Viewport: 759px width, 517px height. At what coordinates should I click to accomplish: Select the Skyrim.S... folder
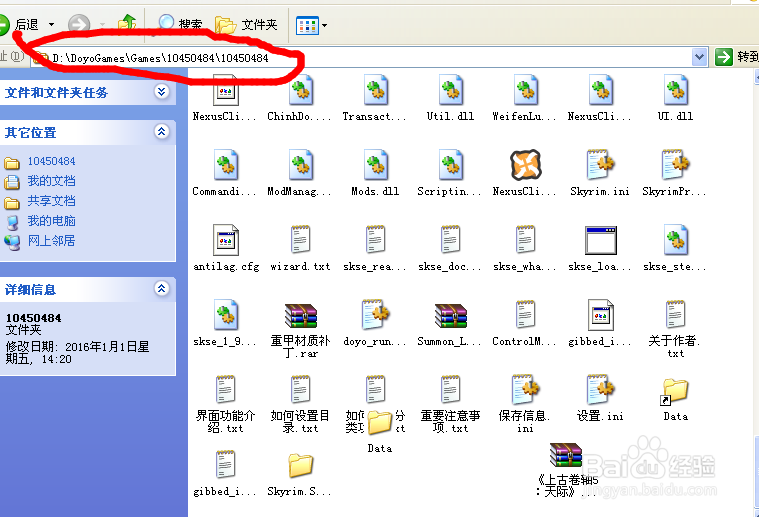tap(300, 473)
